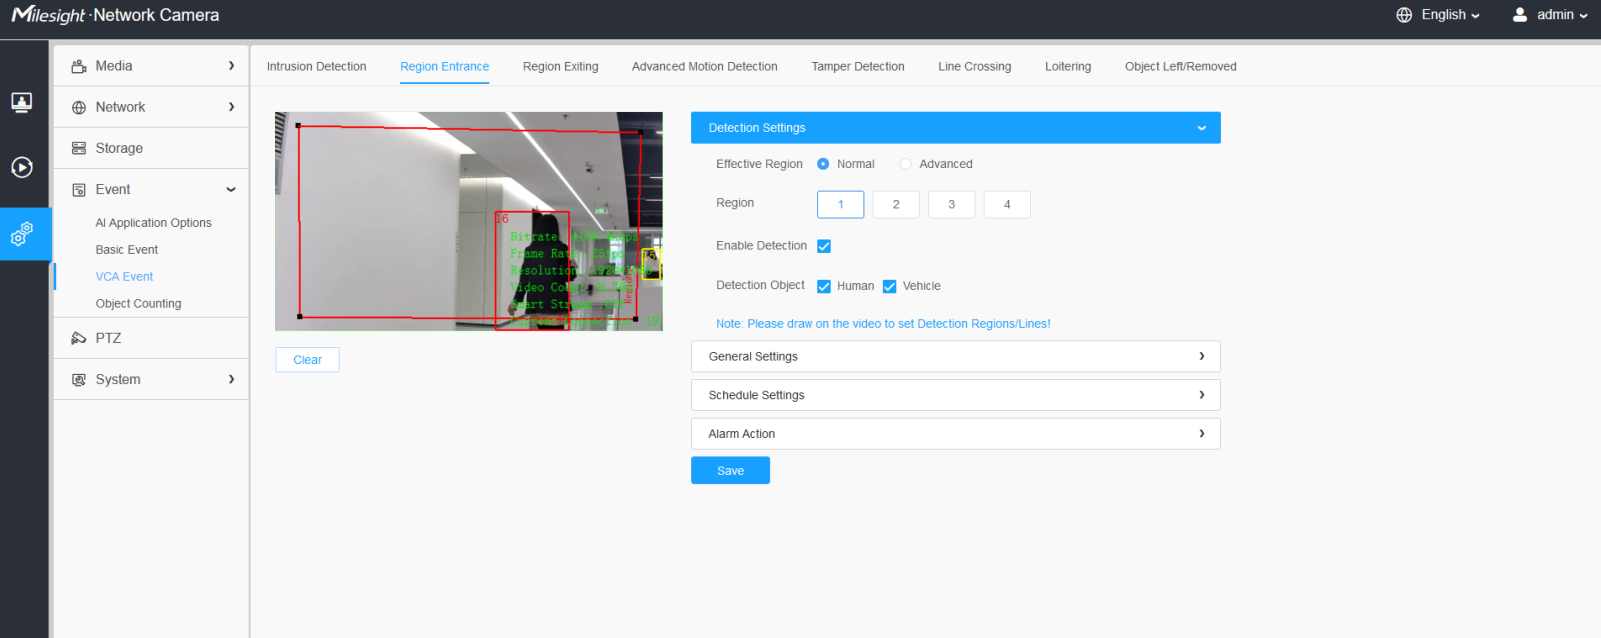Click the camera video preview
This screenshot has width=1601, height=638.
click(469, 221)
